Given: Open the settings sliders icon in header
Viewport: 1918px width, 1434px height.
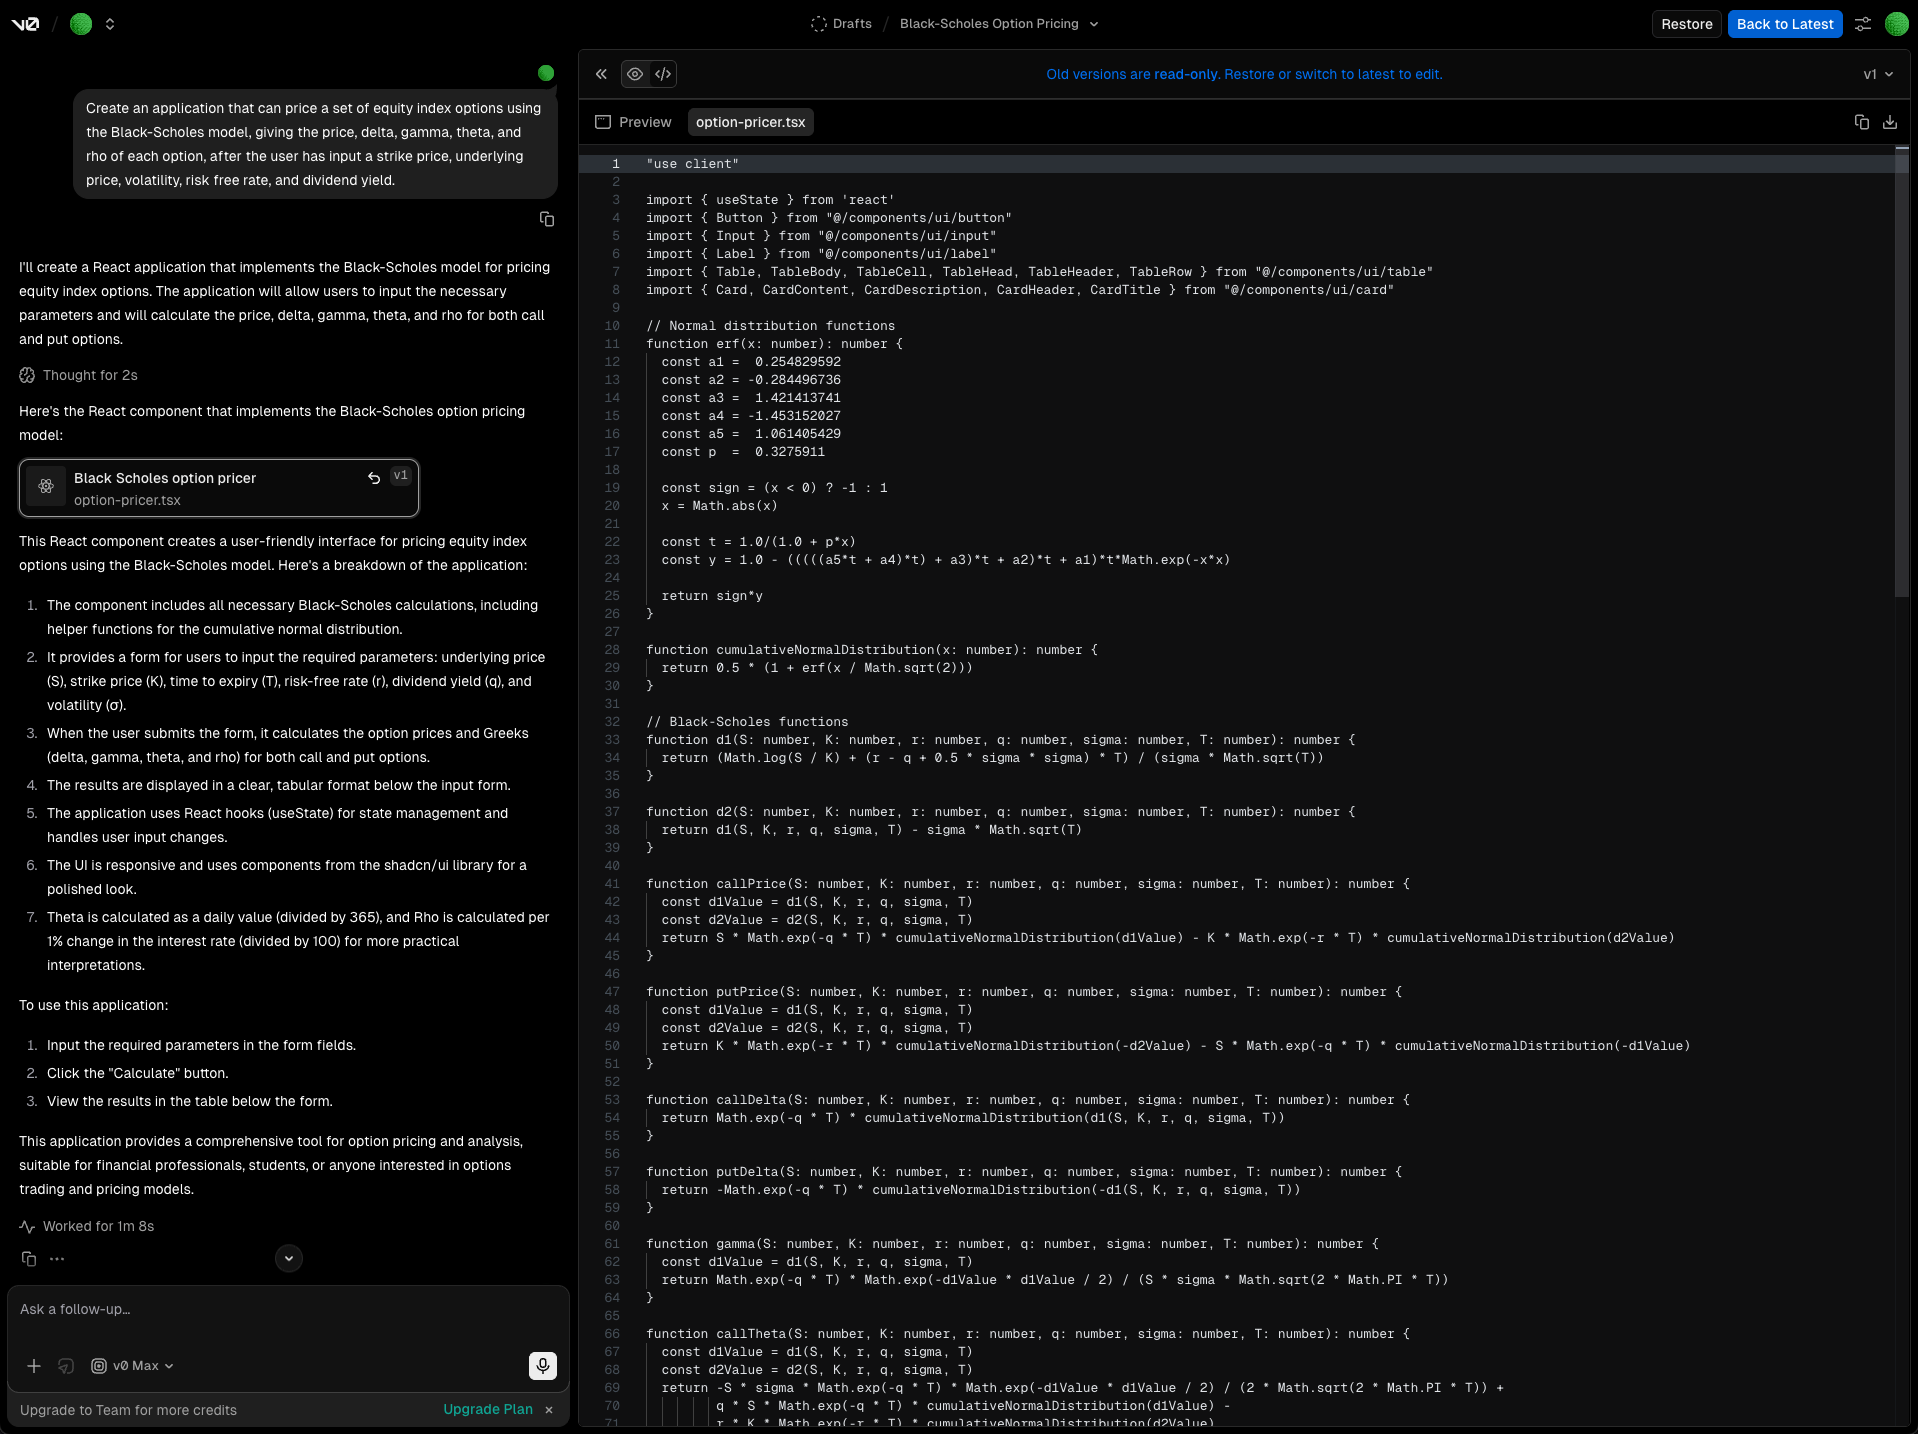Looking at the screenshot, I should coord(1862,24).
